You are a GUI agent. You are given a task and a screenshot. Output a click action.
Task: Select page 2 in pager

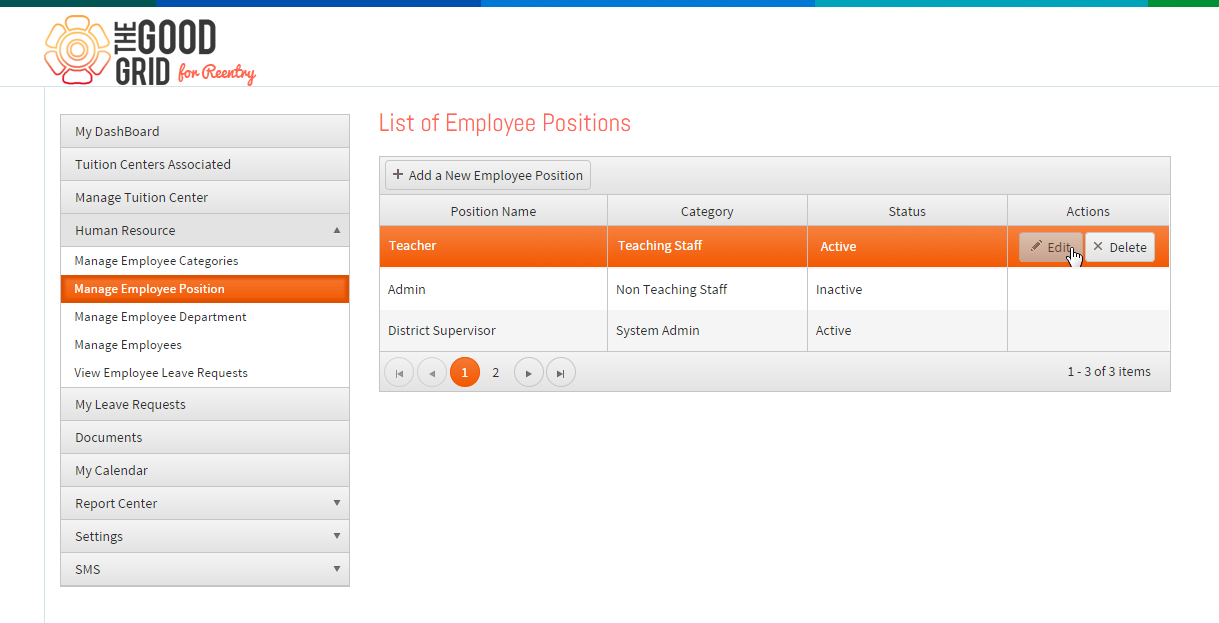pyautogui.click(x=496, y=373)
